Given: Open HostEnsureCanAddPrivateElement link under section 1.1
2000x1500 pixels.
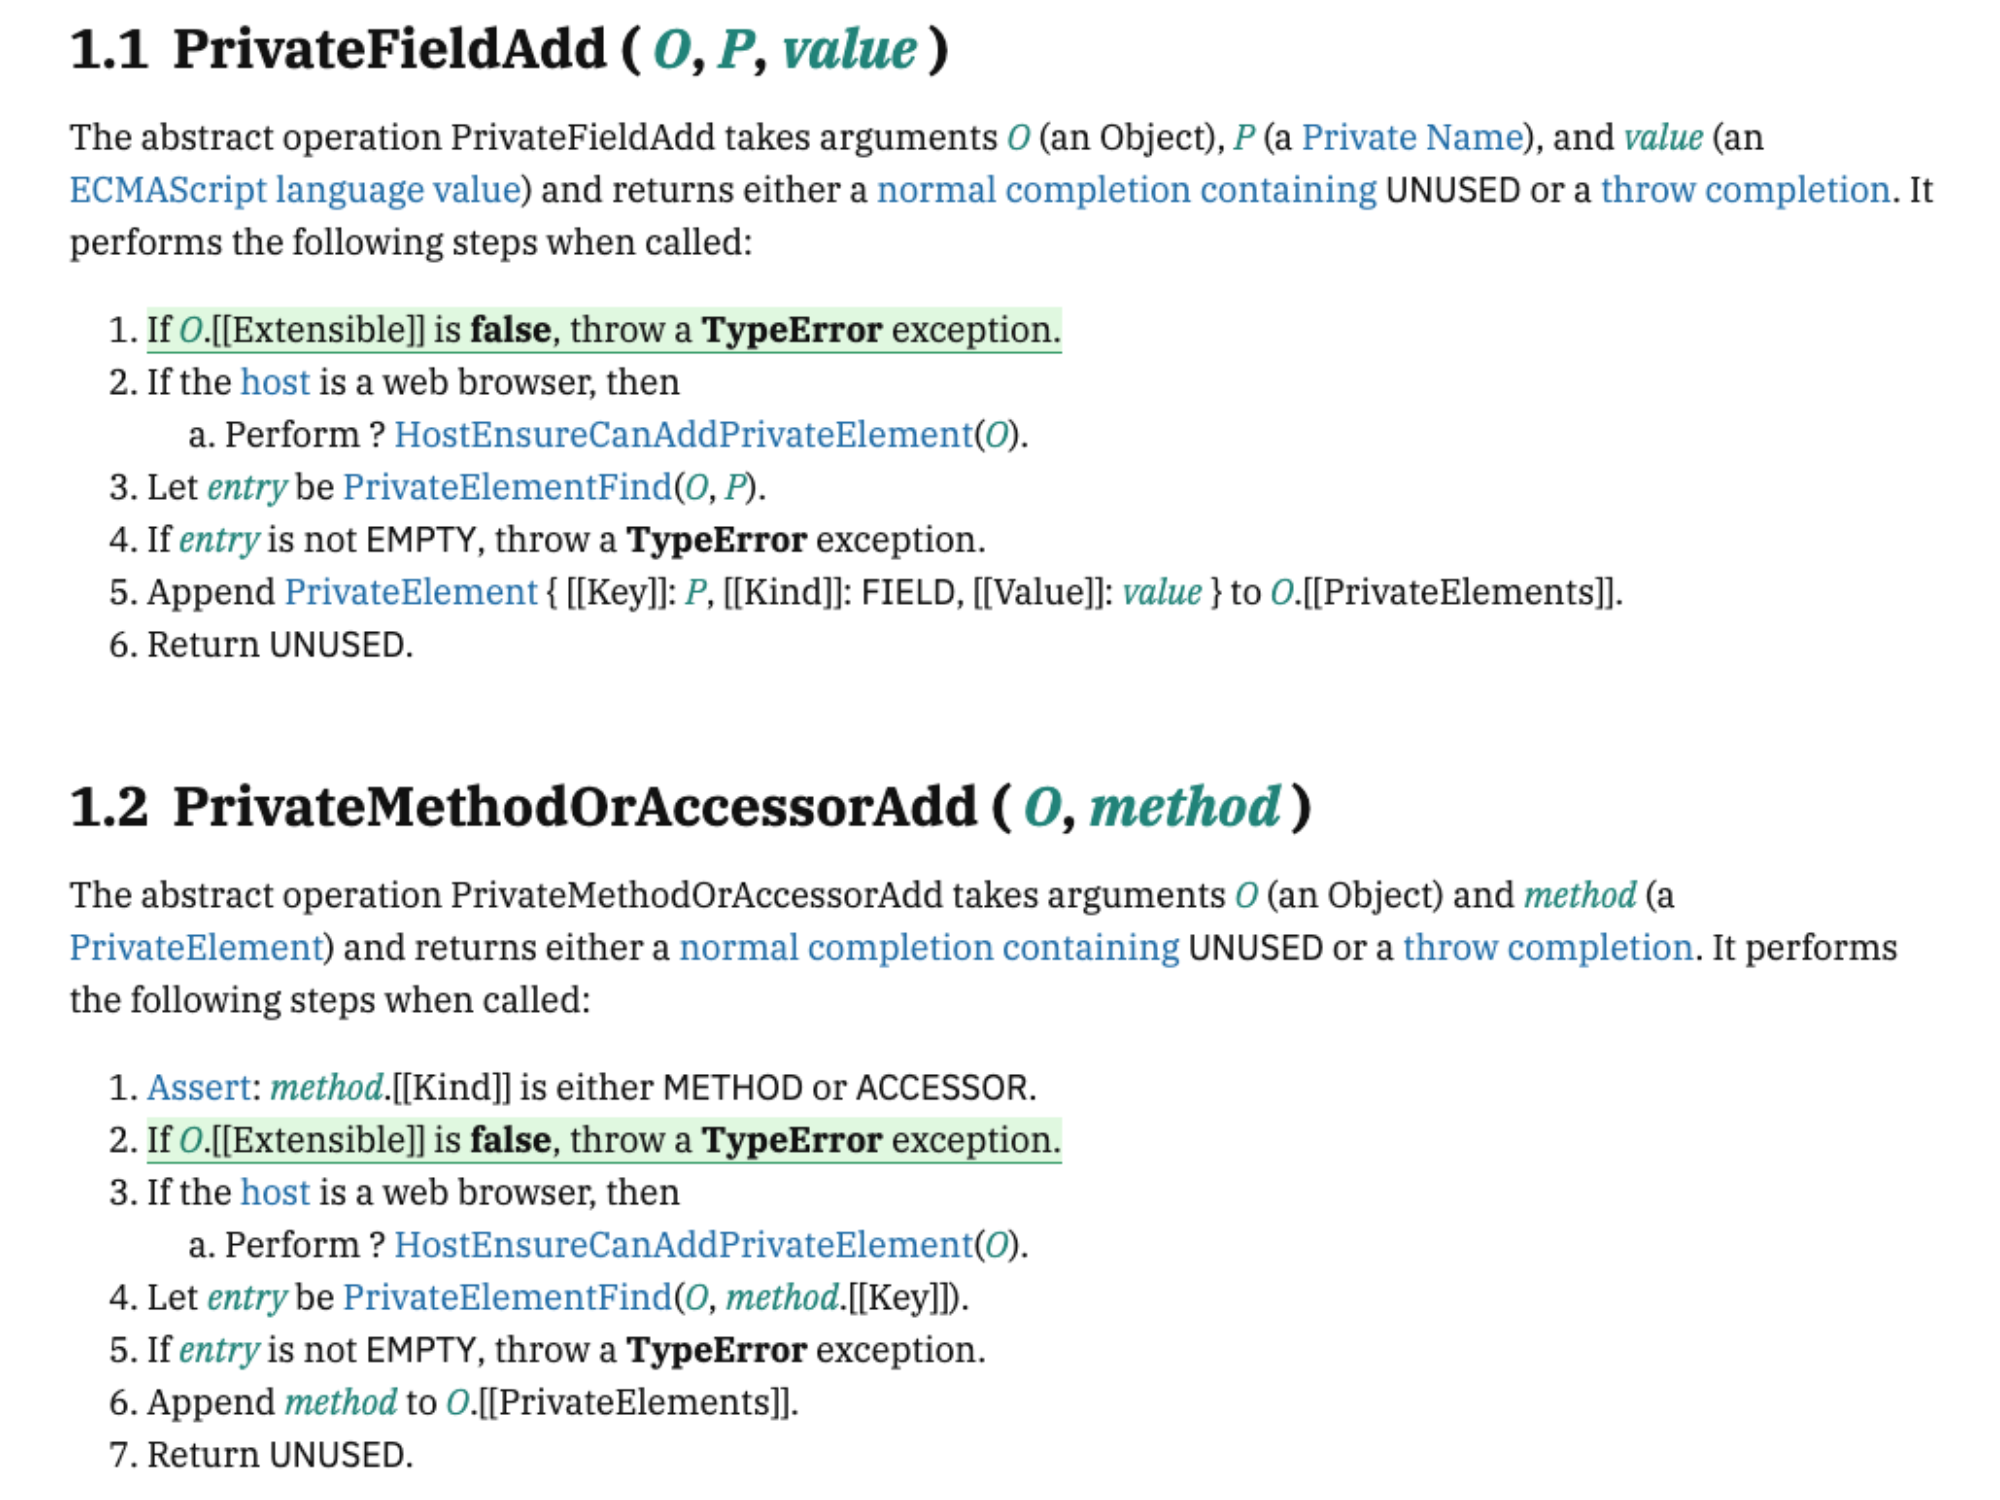Looking at the screenshot, I should pyautogui.click(x=683, y=435).
